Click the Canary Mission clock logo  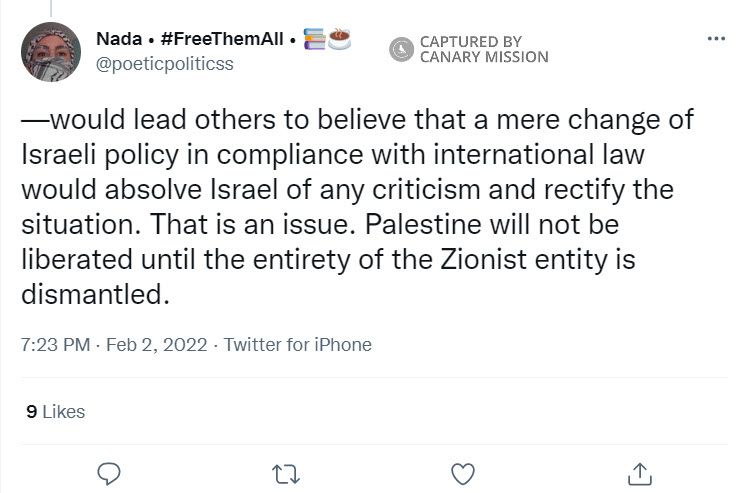click(x=402, y=49)
